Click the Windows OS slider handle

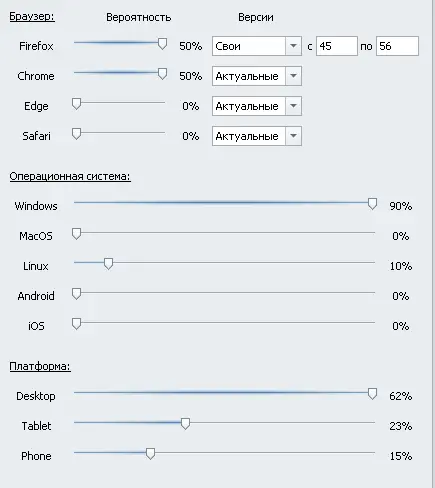[372, 204]
